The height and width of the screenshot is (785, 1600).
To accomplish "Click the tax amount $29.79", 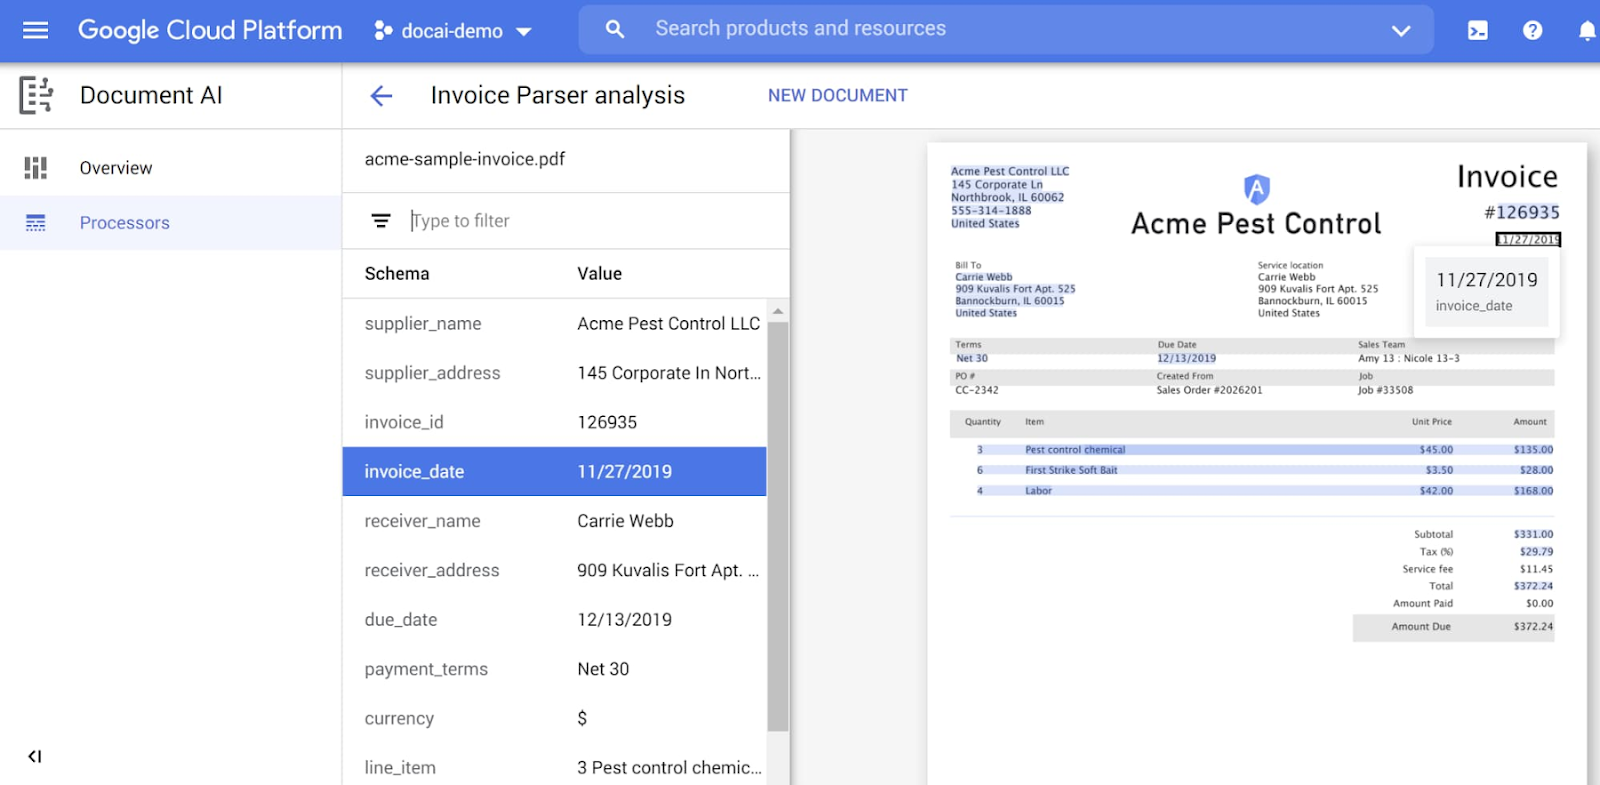I will [1536, 551].
